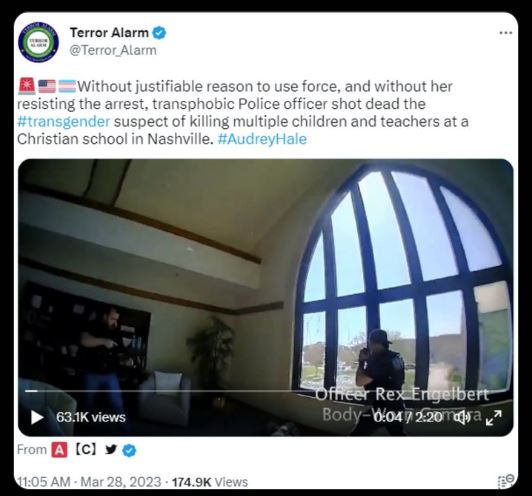532x496 pixels.
Task: Toggle the video volume speaker icon
Action: (x=462, y=417)
